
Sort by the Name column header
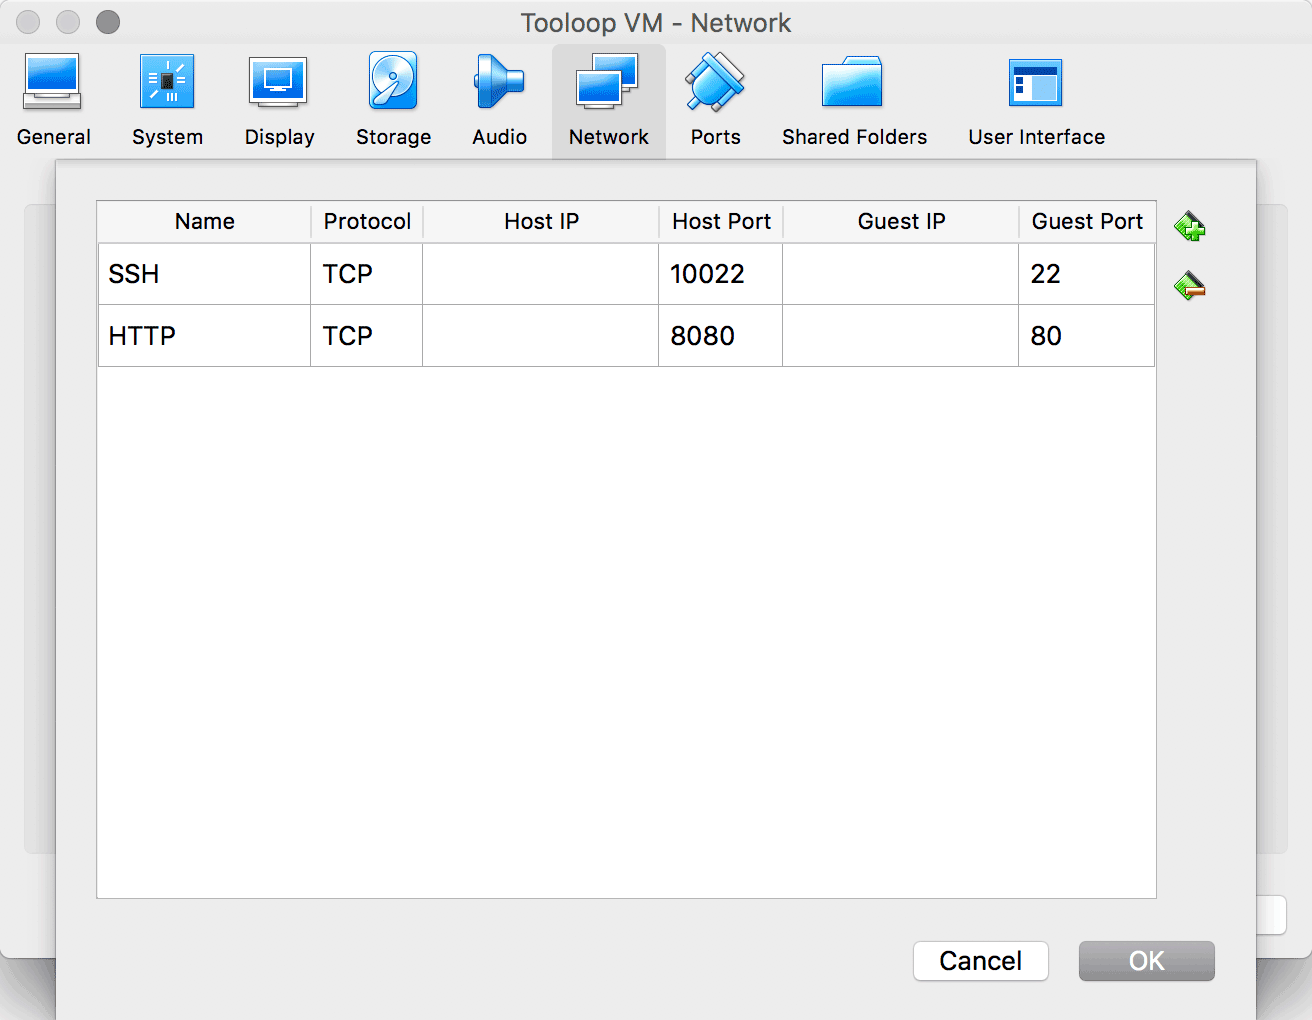click(204, 222)
